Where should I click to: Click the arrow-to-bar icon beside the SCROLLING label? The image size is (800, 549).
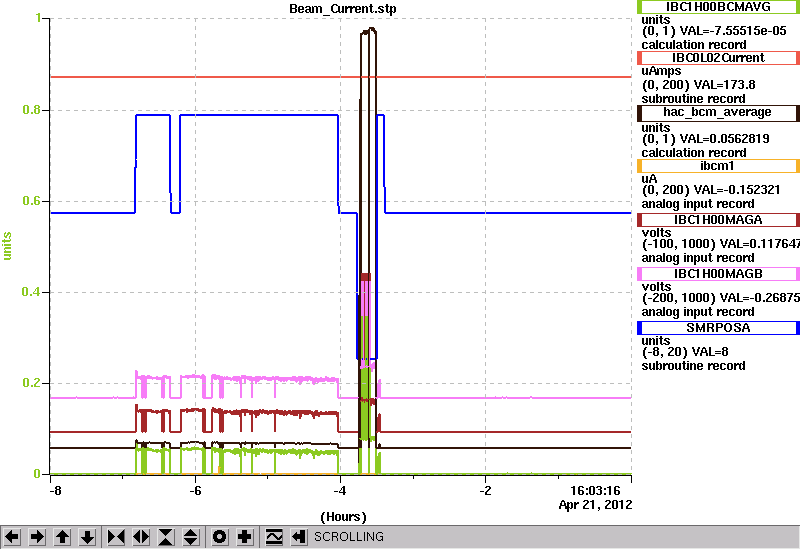[x=299, y=537]
